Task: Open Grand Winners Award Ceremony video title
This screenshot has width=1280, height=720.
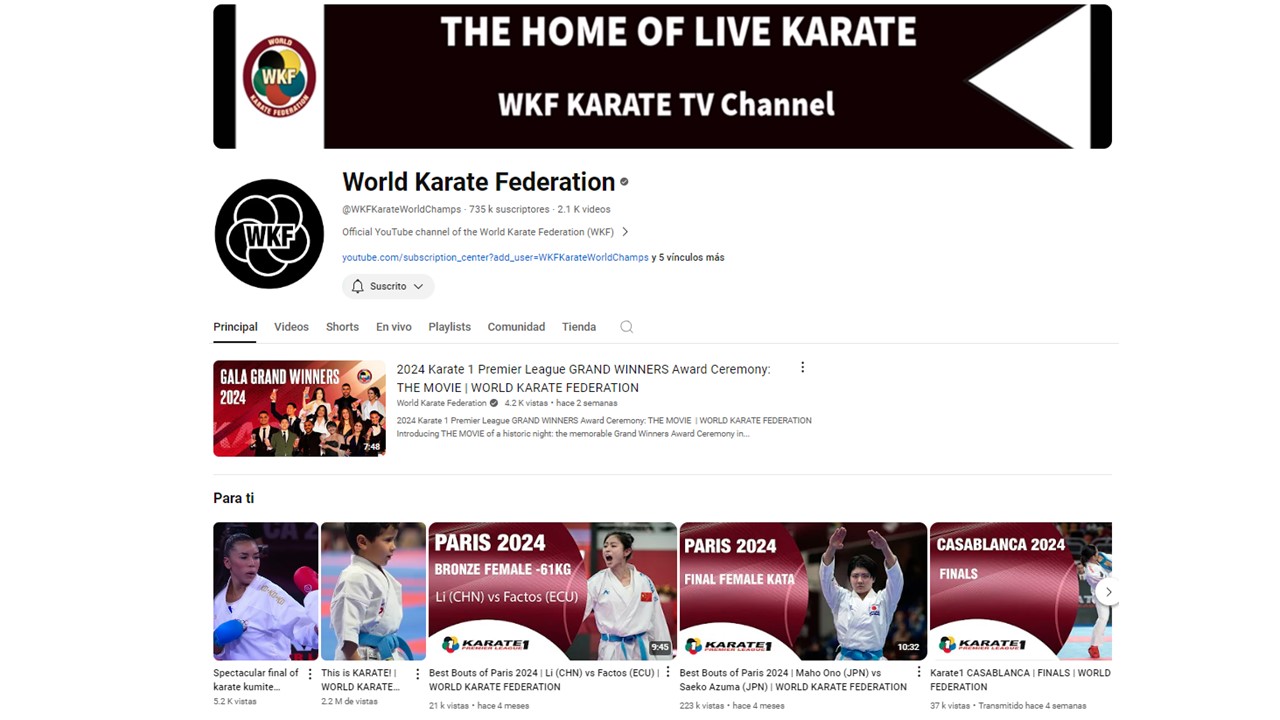Action: pyautogui.click(x=583, y=378)
